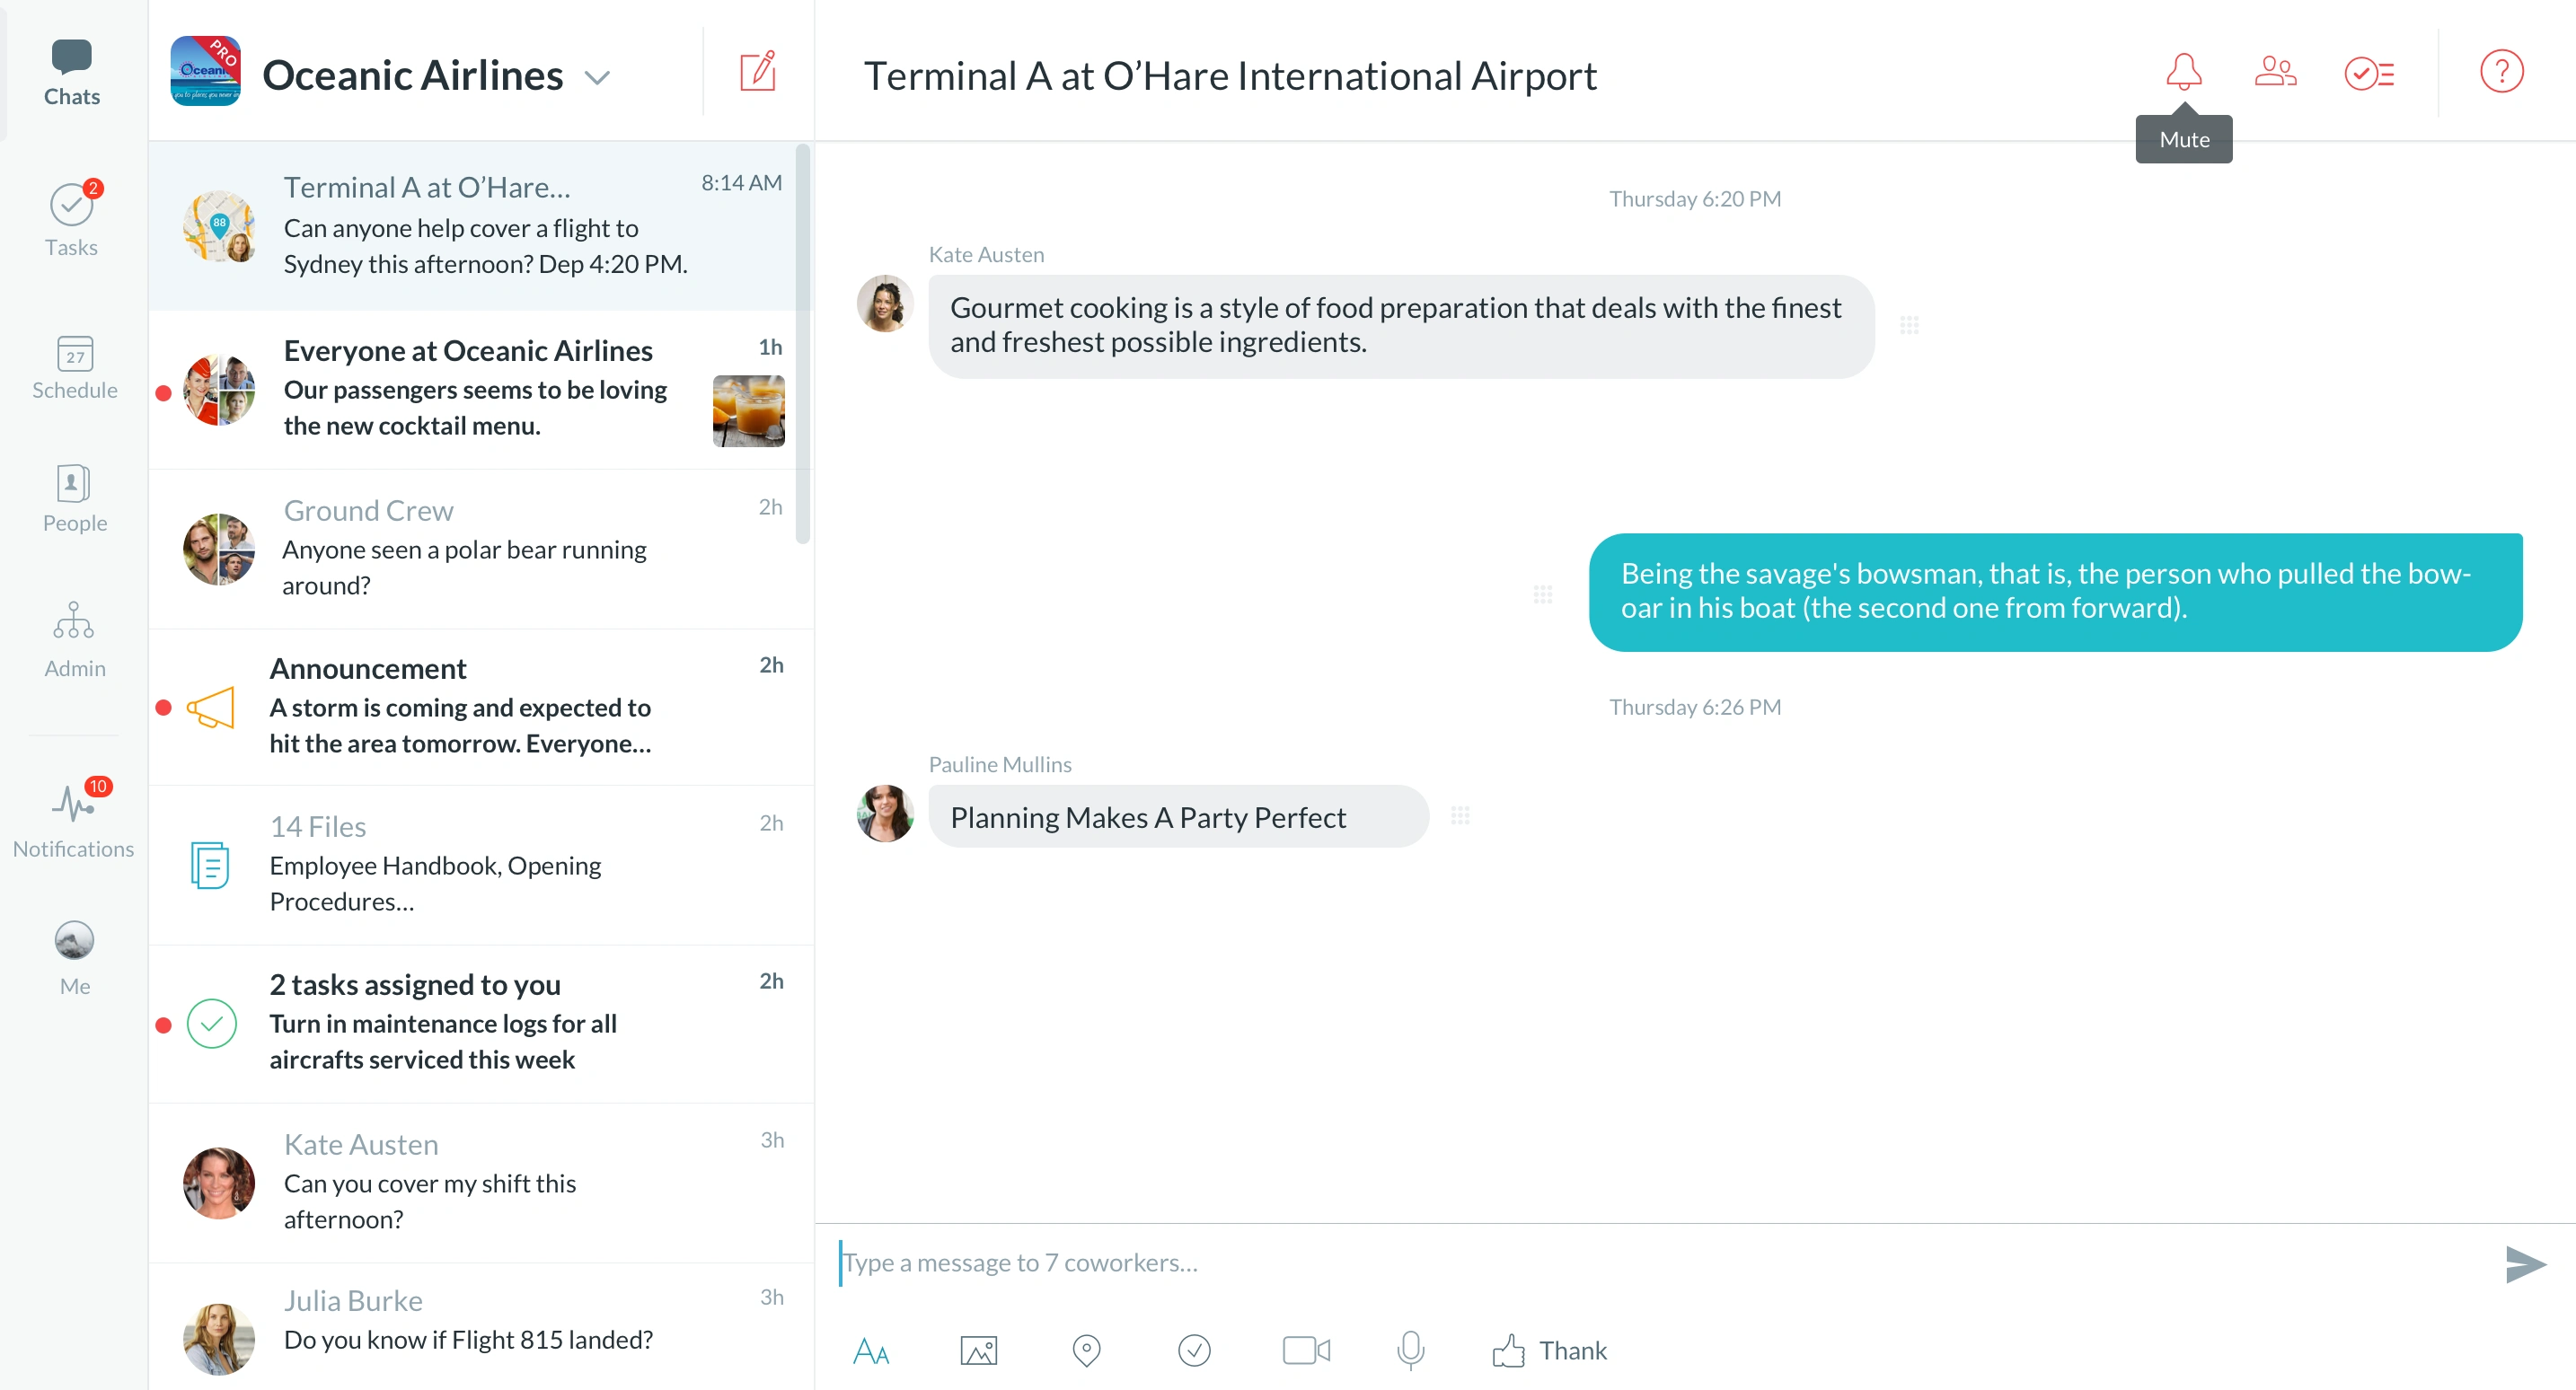Click the compose new message icon

click(x=757, y=72)
